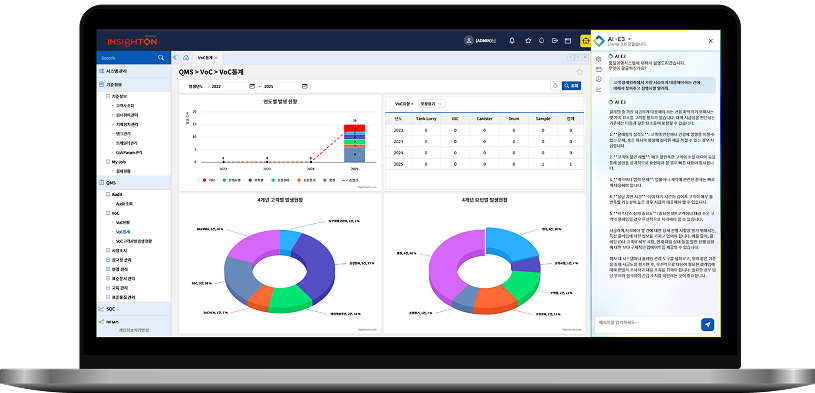815x393 pixels.
Task: Mark the page as favorite with outline star
Action: (x=580, y=72)
